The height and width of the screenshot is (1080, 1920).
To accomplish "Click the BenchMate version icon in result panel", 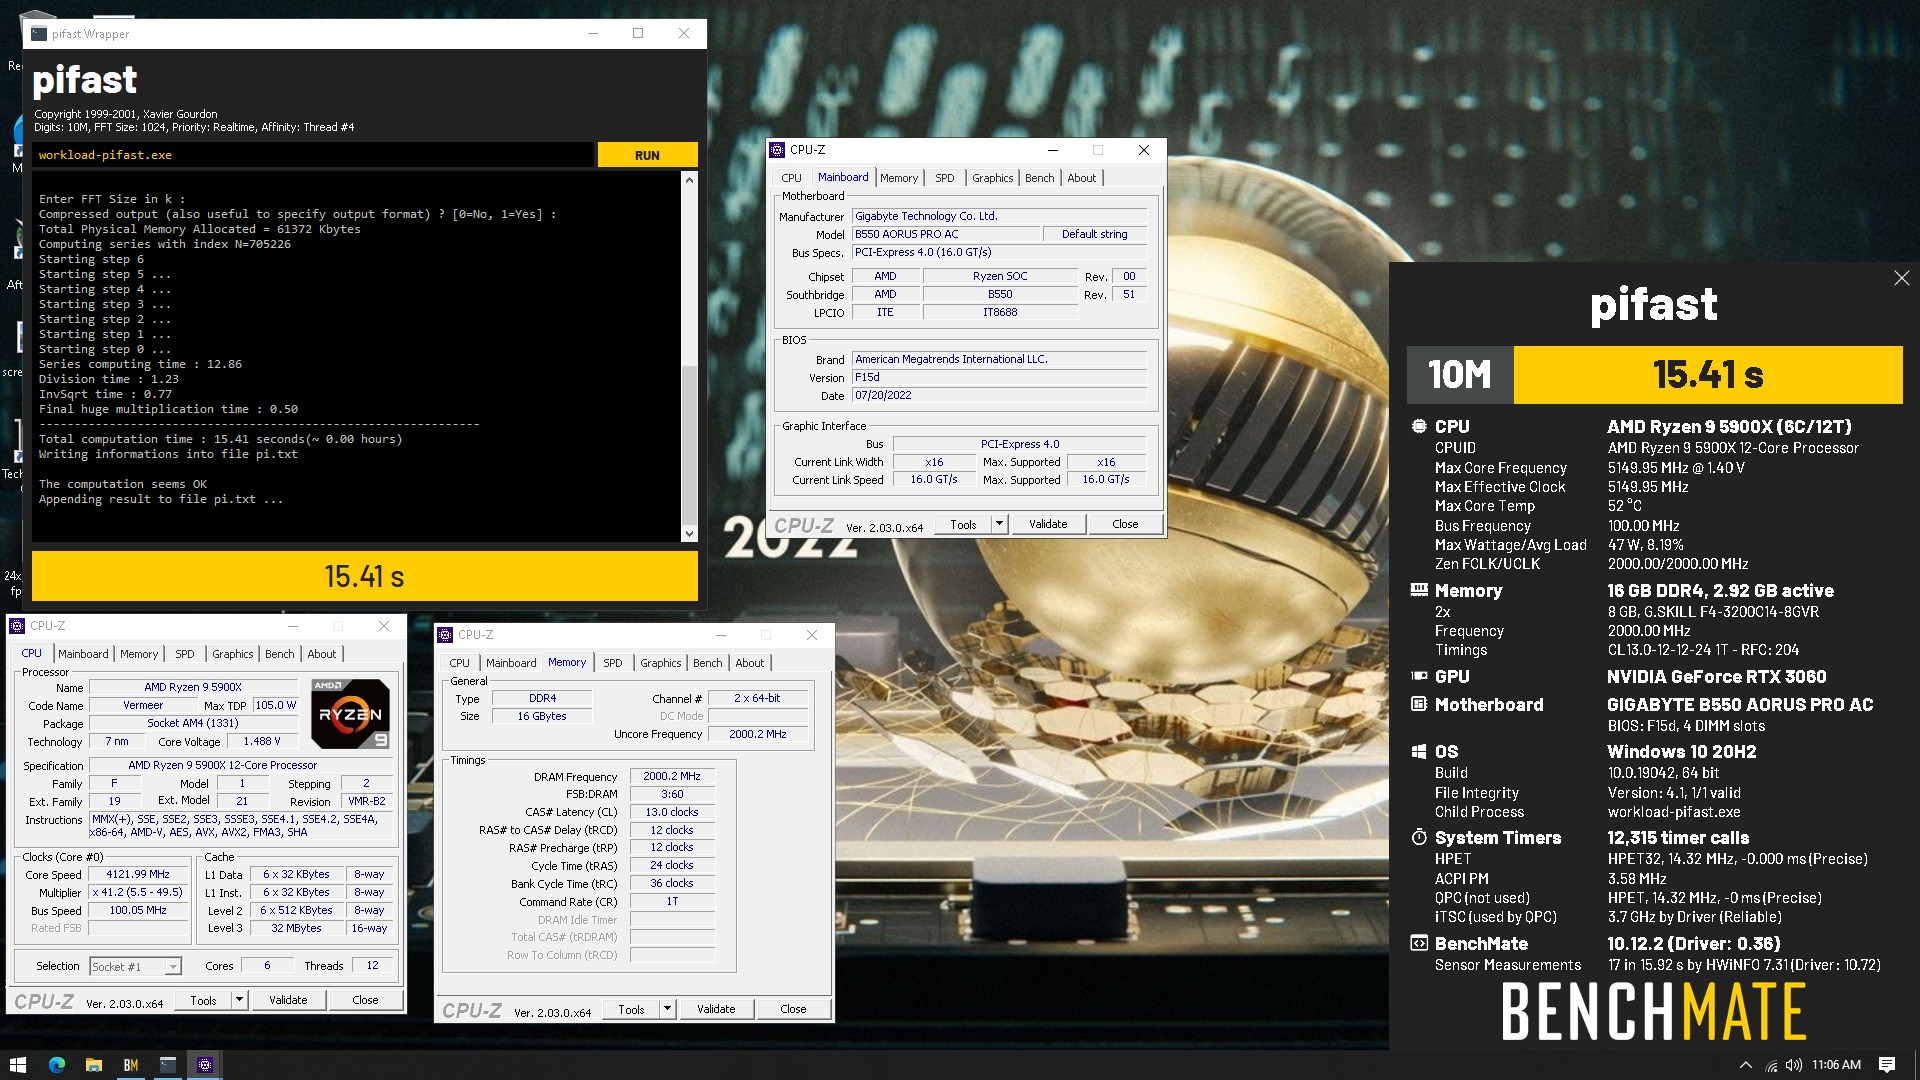I will 1418,943.
